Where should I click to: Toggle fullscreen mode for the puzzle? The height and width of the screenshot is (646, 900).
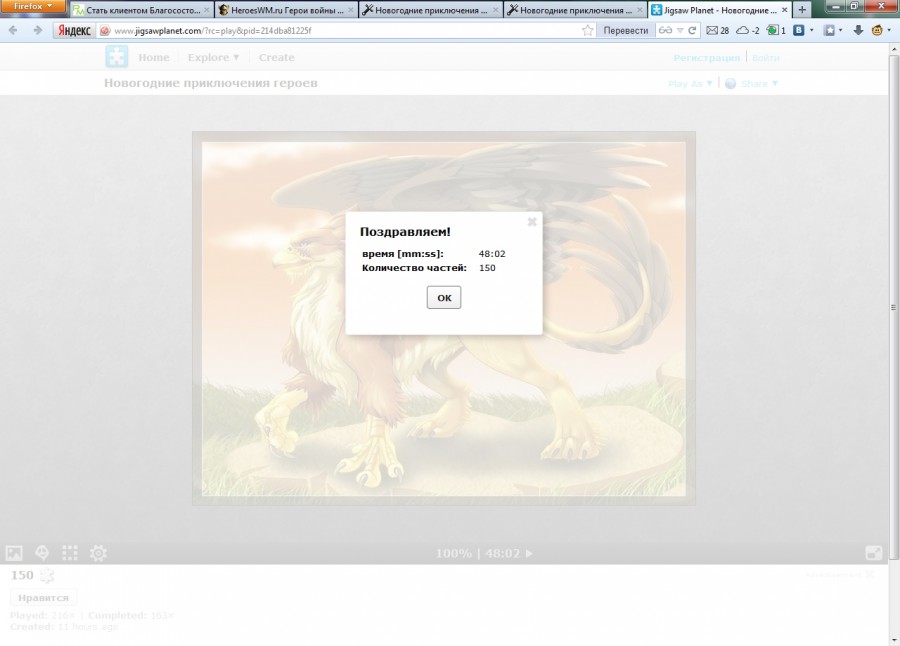coord(873,553)
